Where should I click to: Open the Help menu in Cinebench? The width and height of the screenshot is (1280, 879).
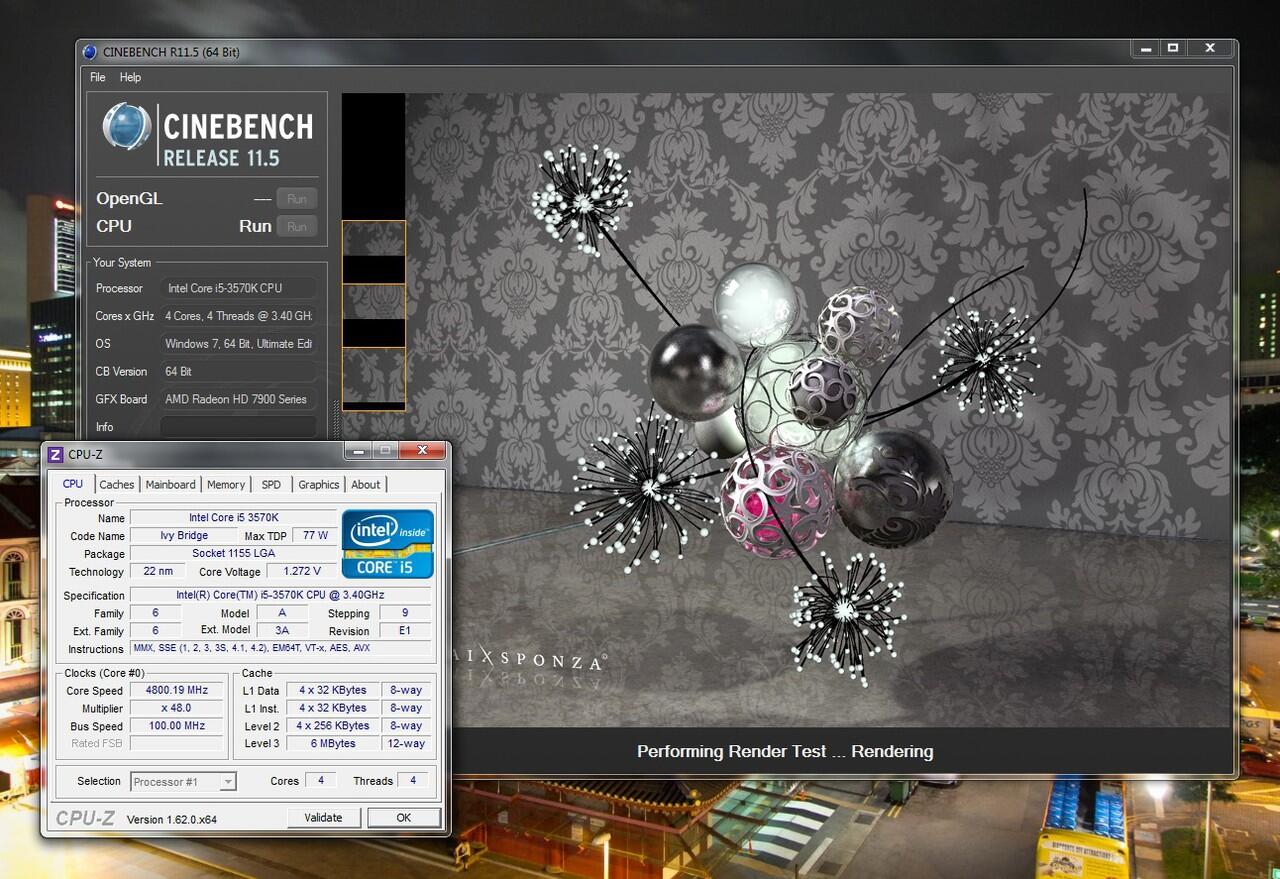pyautogui.click(x=130, y=77)
